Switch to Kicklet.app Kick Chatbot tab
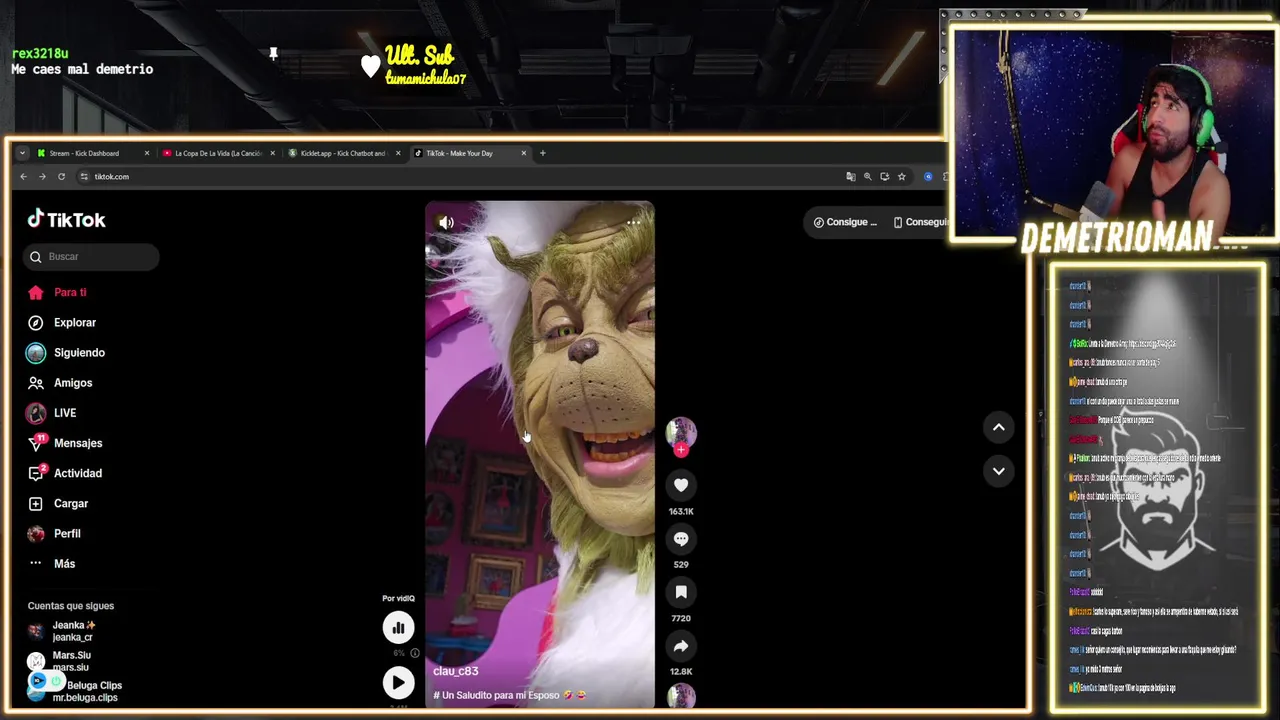This screenshot has height=720, width=1280. click(x=343, y=153)
